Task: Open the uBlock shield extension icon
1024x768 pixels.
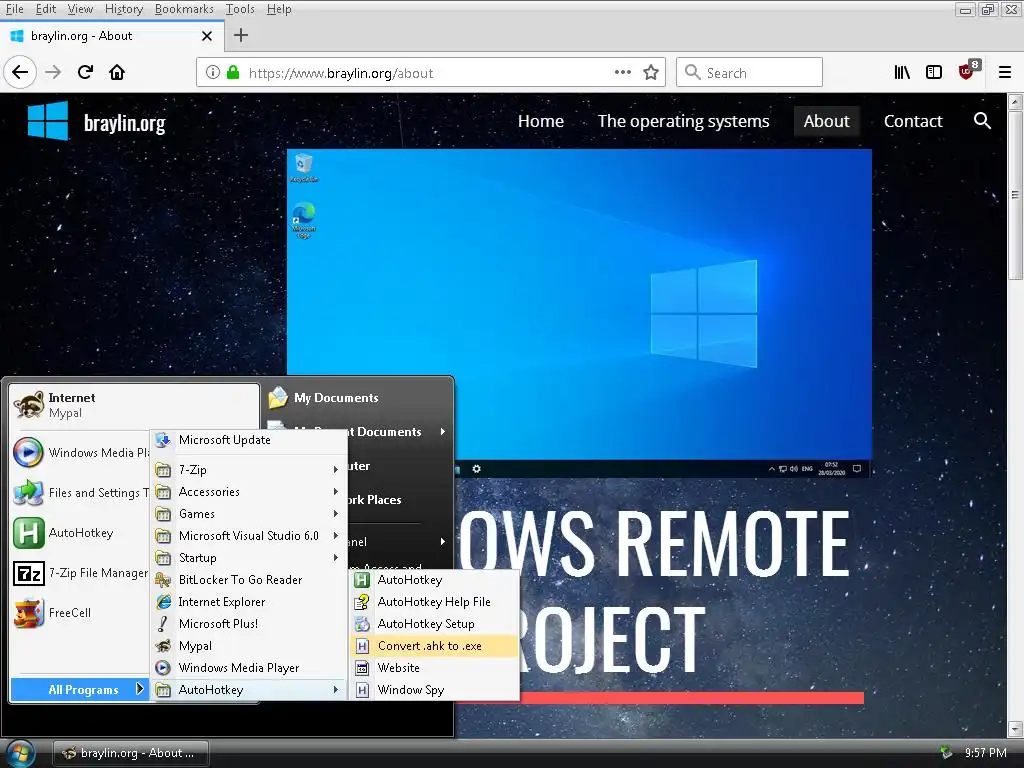Action: tap(968, 71)
